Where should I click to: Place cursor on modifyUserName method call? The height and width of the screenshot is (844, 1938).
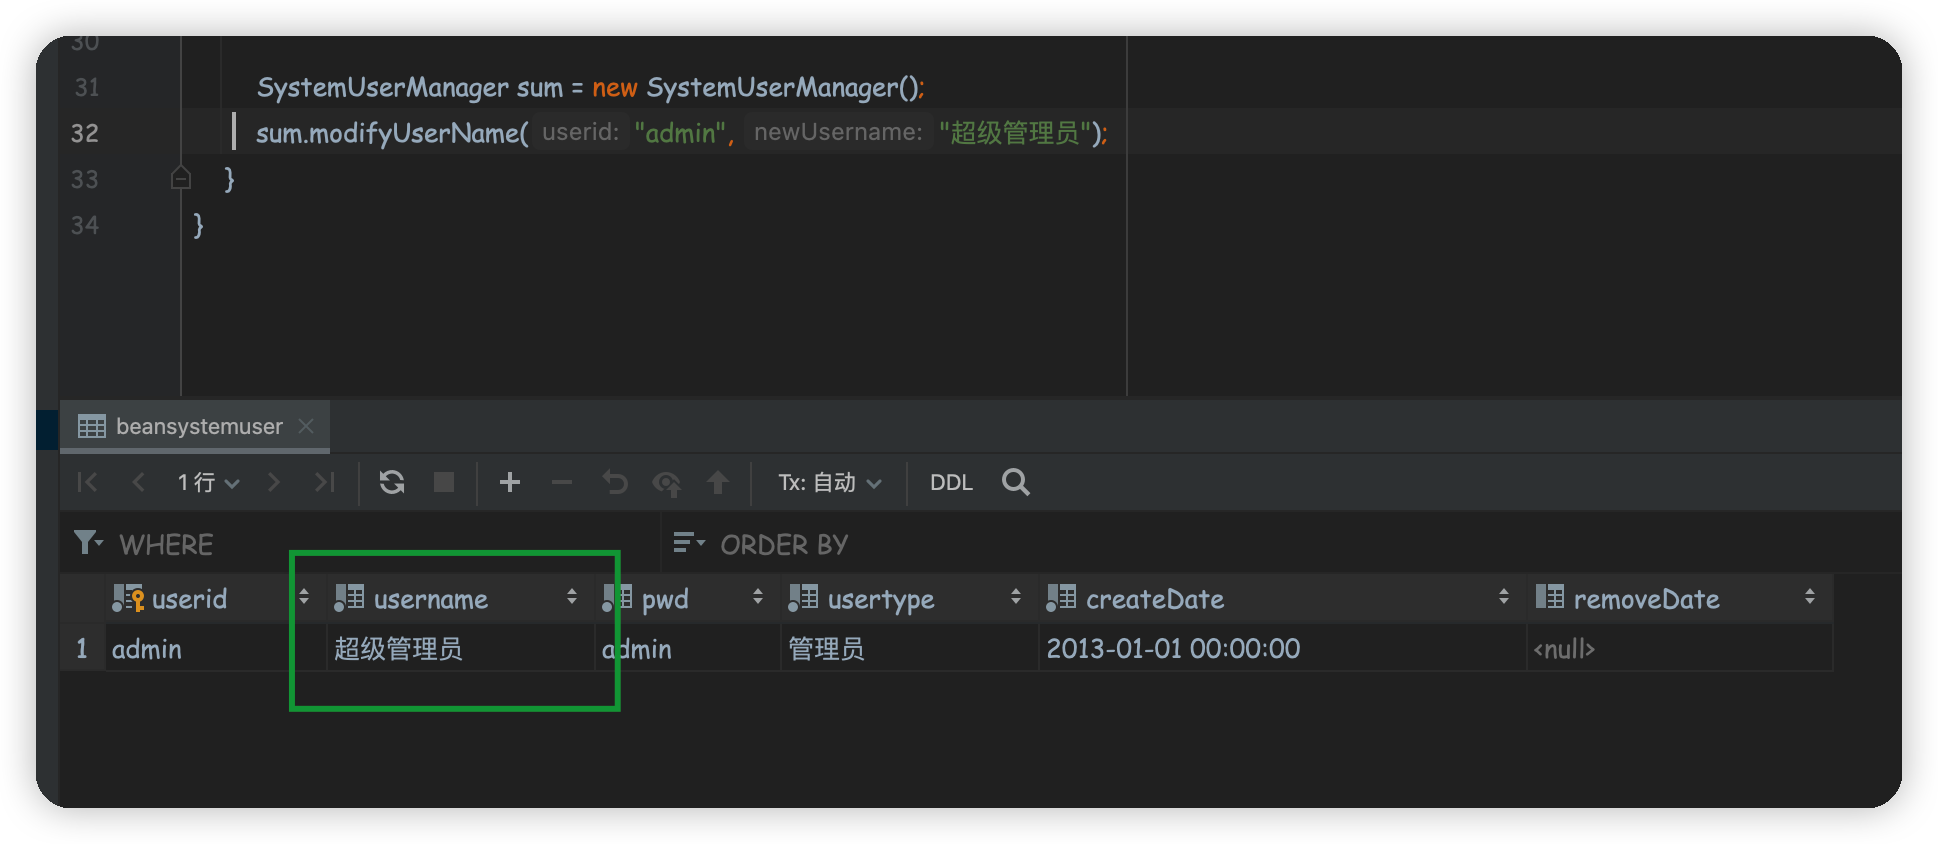(x=415, y=133)
